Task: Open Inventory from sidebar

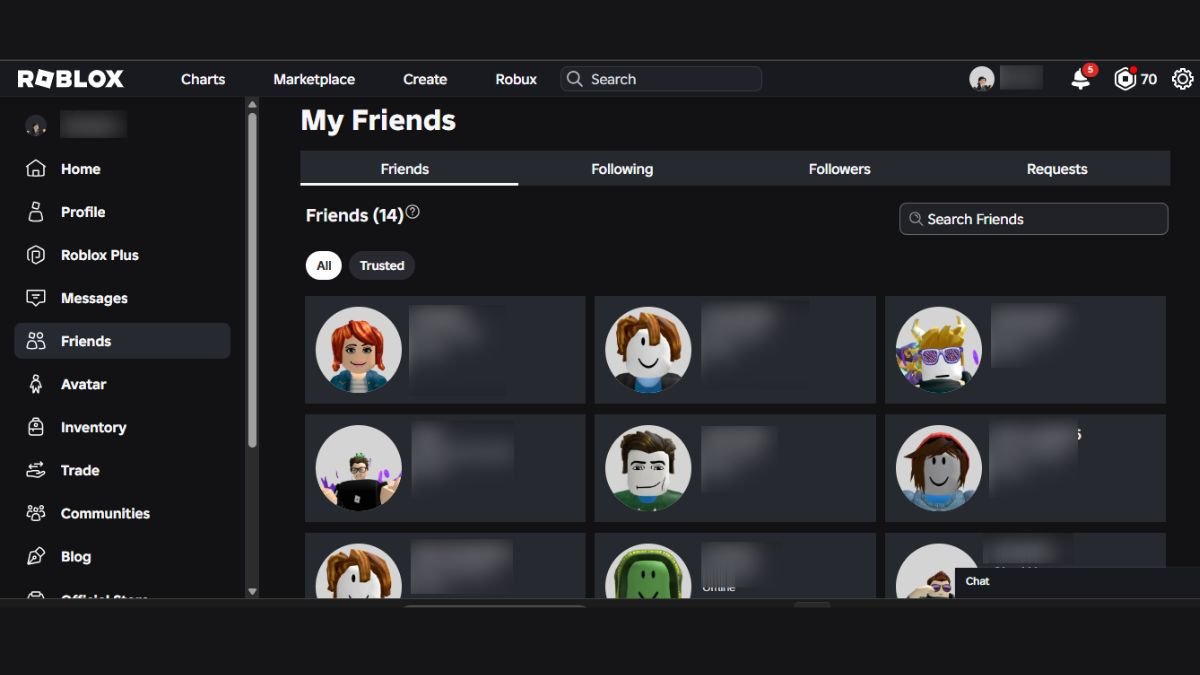Action: (x=93, y=427)
